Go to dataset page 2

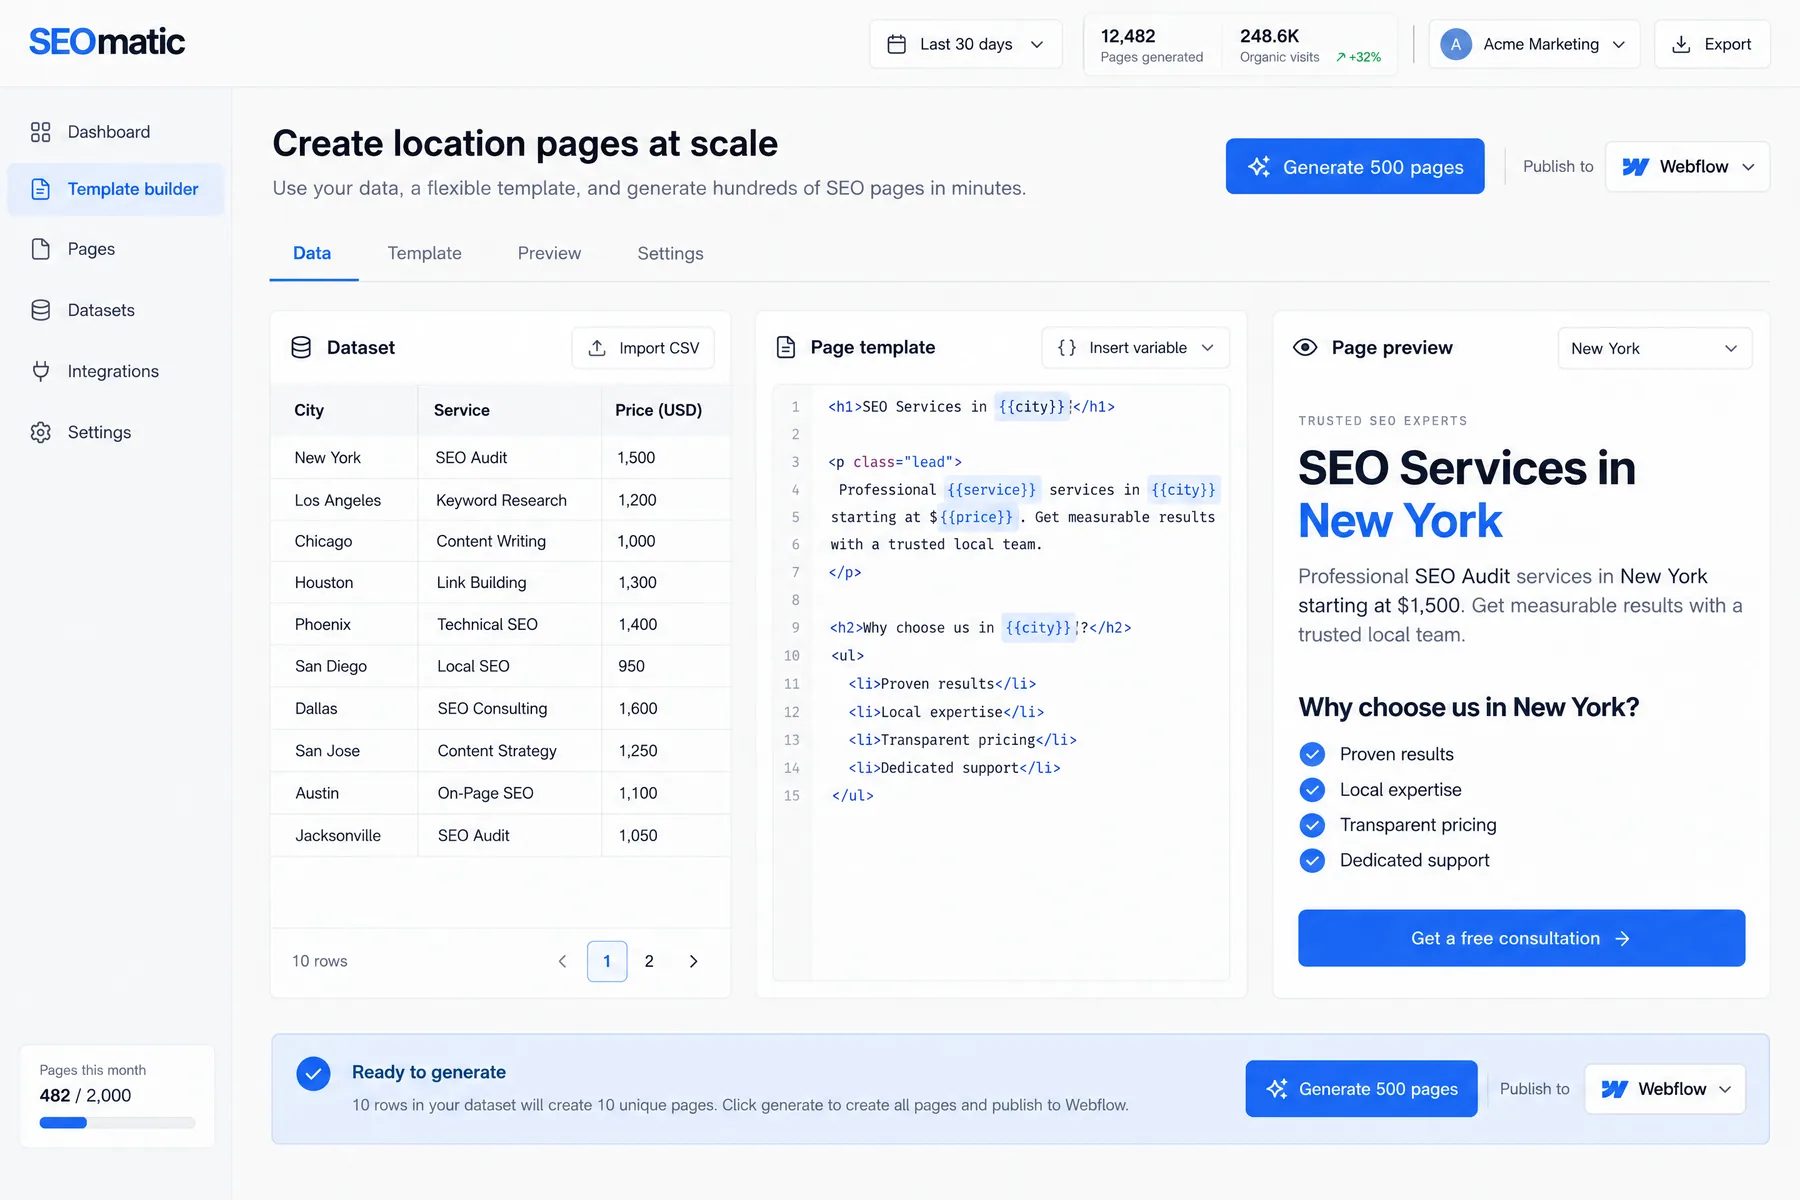click(x=649, y=961)
